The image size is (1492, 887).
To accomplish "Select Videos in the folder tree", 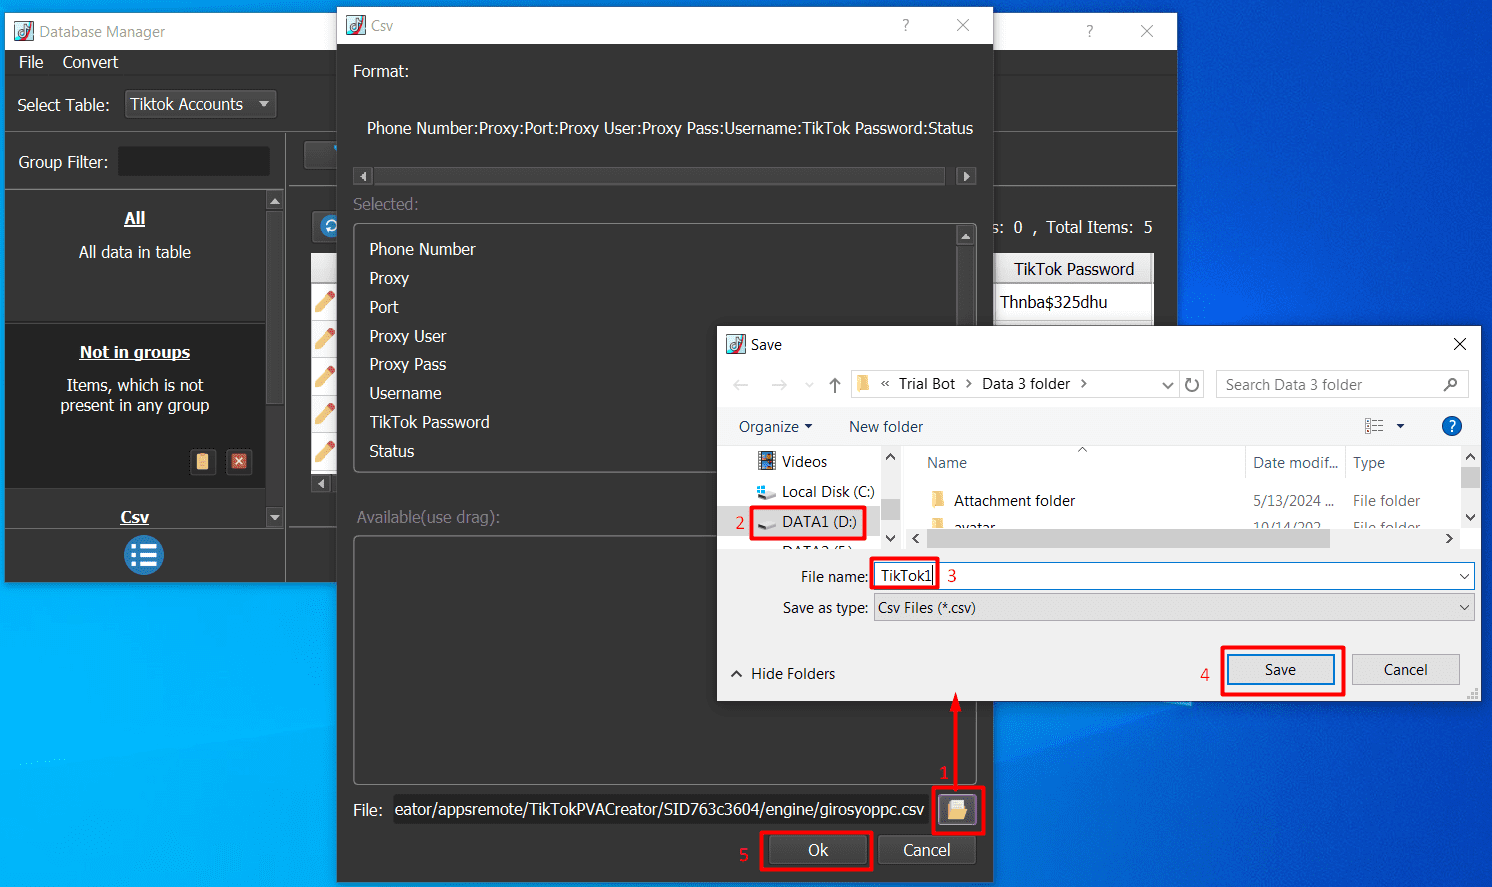I will click(x=793, y=461).
